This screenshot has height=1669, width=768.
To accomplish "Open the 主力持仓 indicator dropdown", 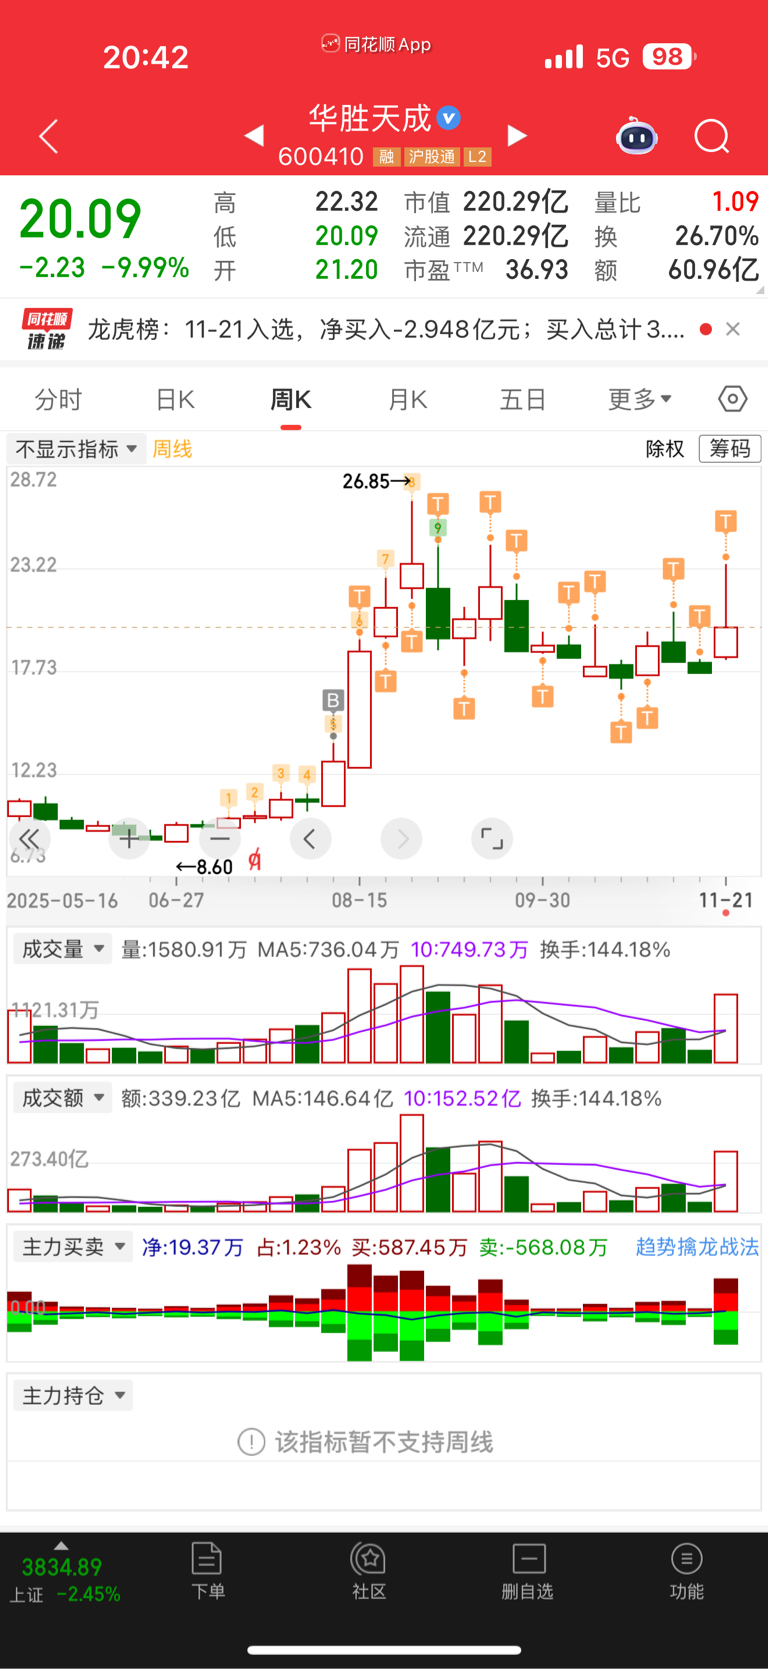I will pos(74,1396).
